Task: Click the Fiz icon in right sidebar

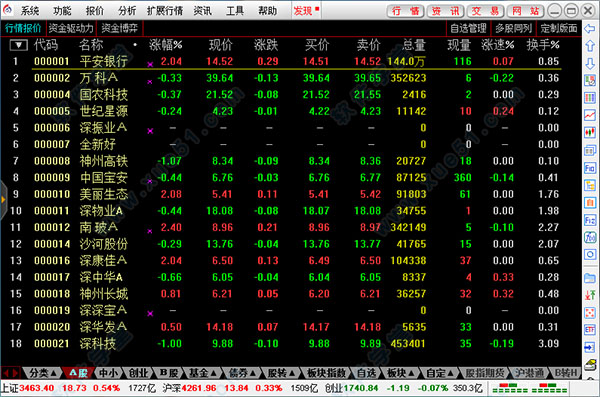Action: 590,220
